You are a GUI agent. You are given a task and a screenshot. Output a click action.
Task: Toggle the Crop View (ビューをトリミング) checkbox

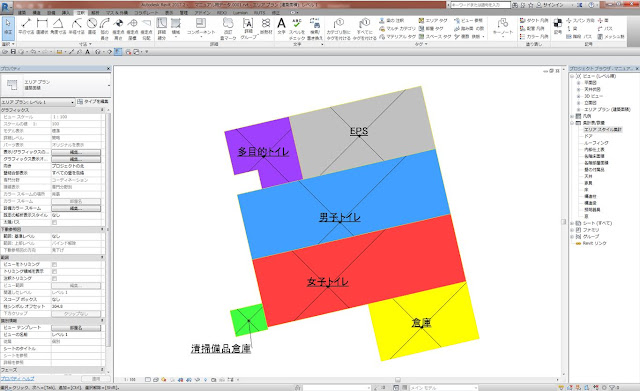[54, 264]
